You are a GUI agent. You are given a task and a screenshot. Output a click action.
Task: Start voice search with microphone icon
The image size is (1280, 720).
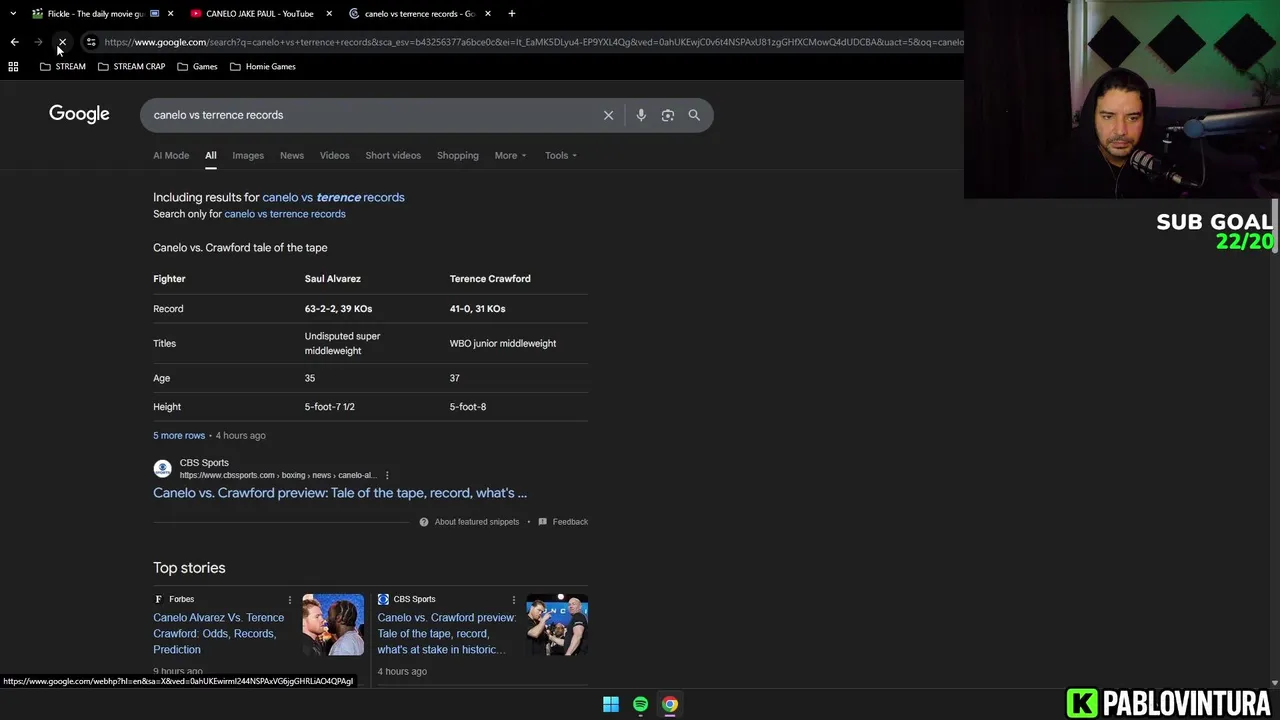click(641, 115)
